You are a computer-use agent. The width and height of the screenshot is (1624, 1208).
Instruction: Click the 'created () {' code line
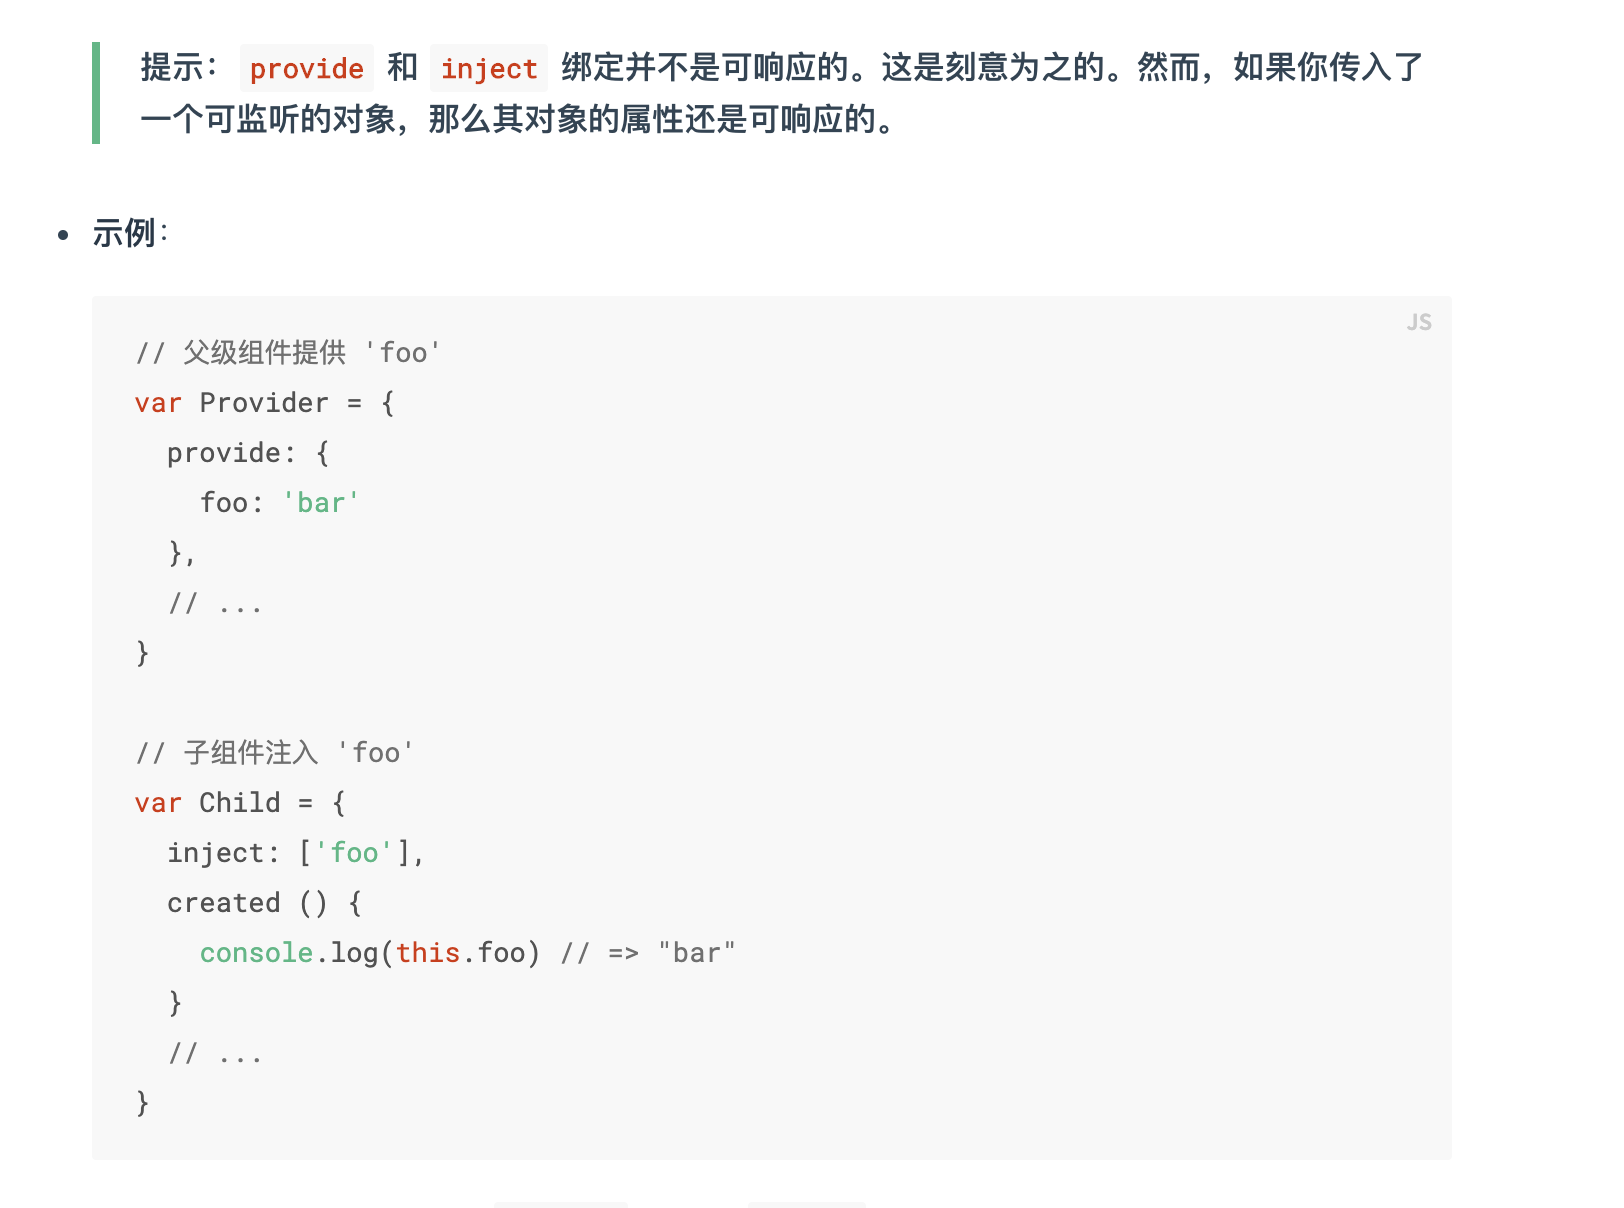[x=265, y=903]
